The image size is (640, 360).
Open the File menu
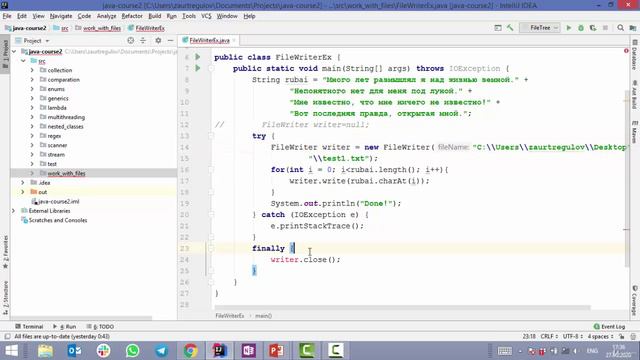(7, 16)
